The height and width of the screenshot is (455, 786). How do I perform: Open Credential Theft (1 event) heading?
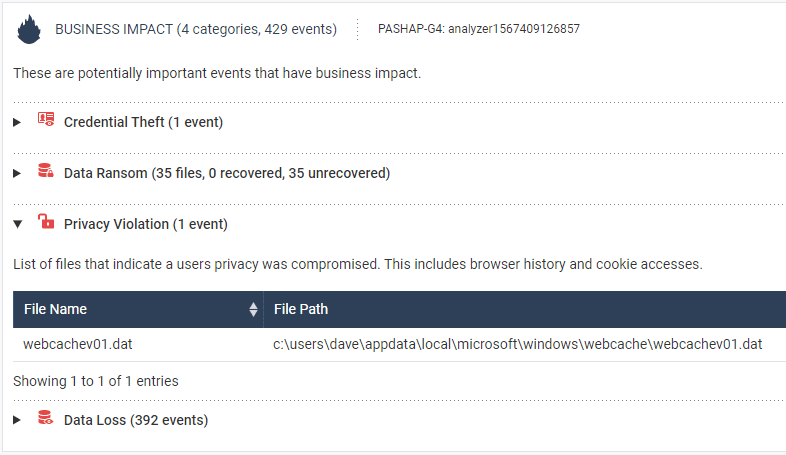(143, 122)
